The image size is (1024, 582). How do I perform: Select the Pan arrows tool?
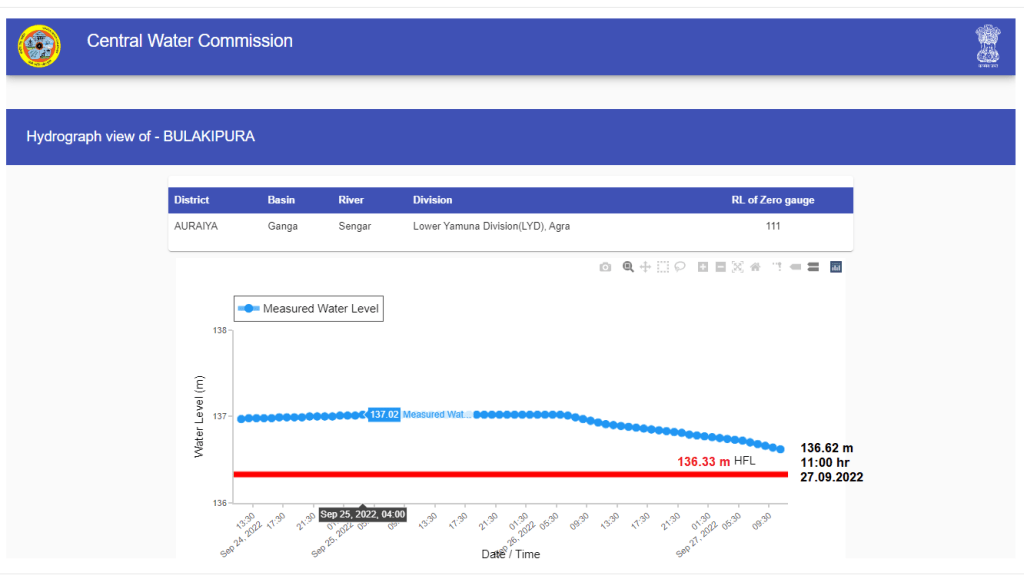pyautogui.click(x=645, y=267)
